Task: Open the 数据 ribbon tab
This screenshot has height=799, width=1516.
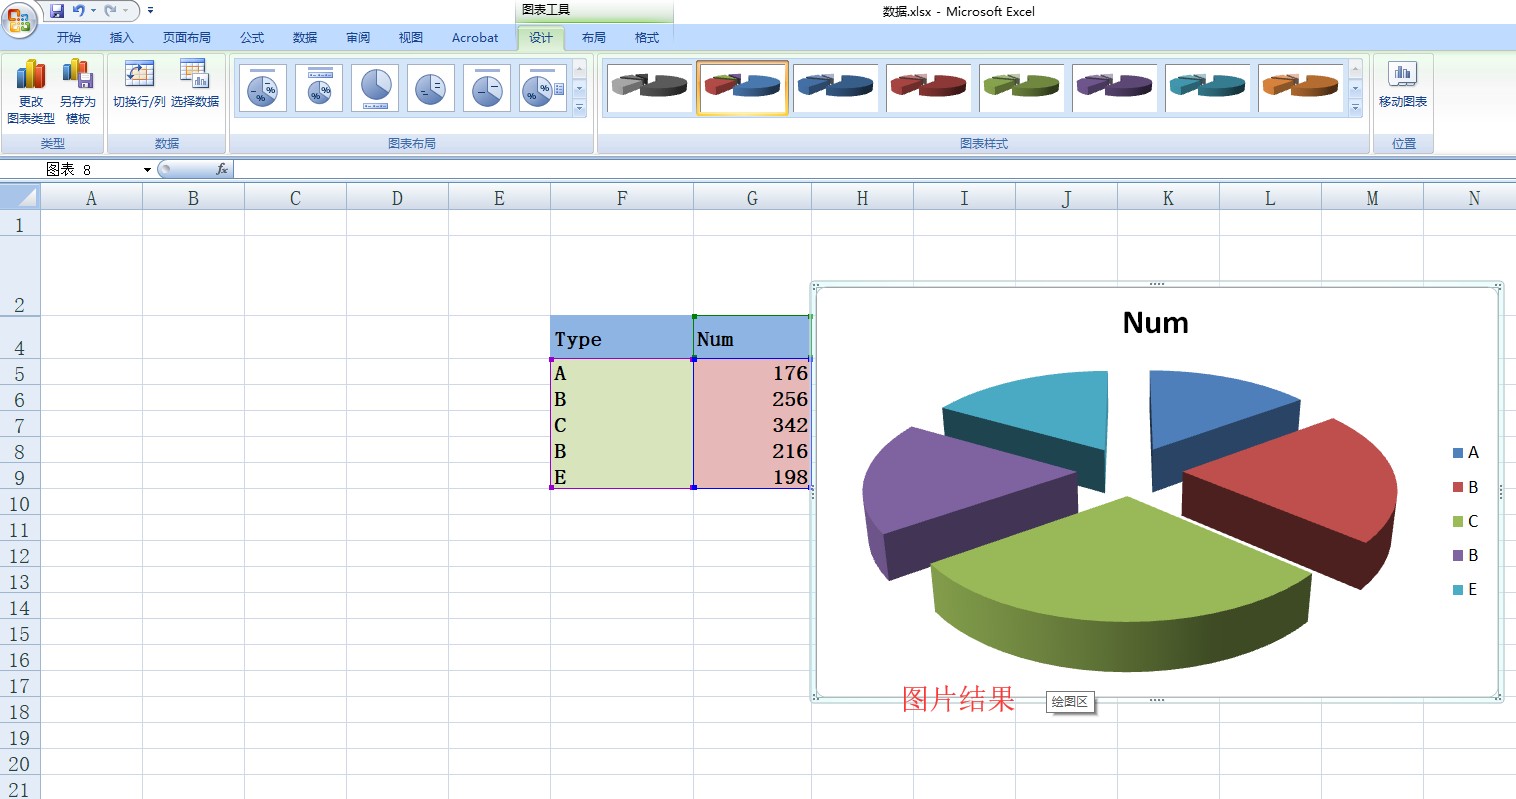Action: 305,38
